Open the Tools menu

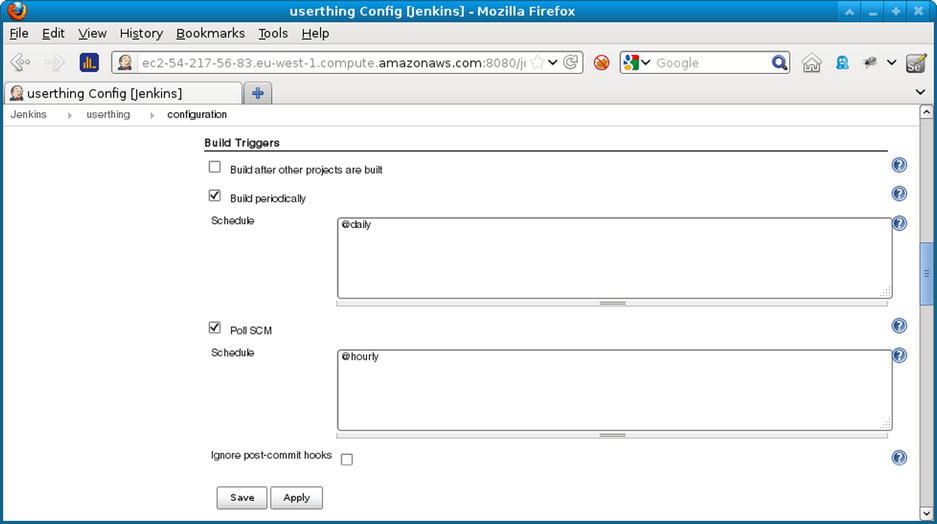pyautogui.click(x=273, y=33)
